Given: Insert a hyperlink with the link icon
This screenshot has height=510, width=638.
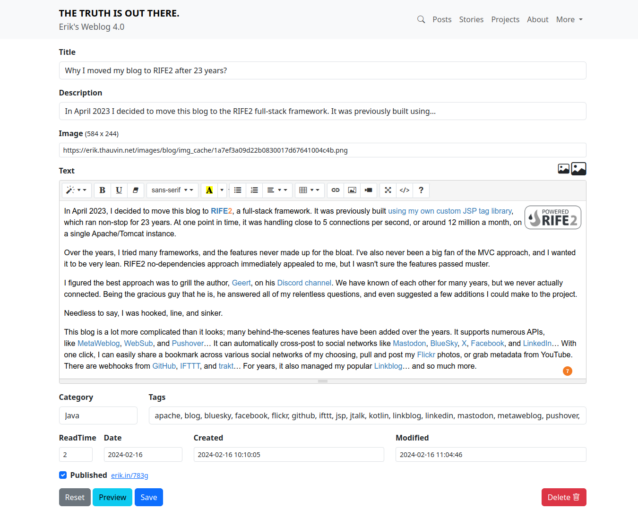Looking at the screenshot, I should point(335,190).
